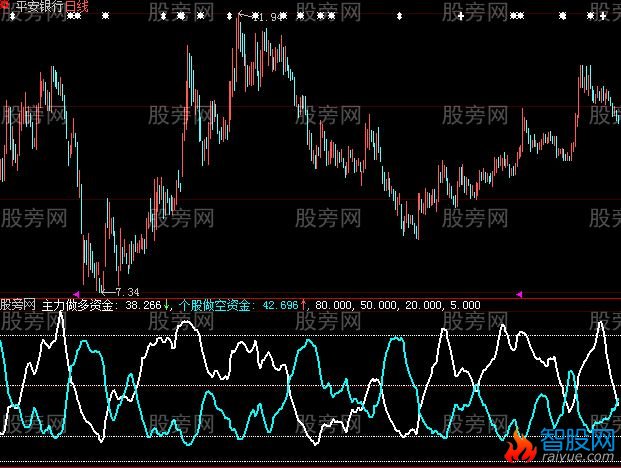Click the red icon beside 平安银行 title

[x=5, y=6]
